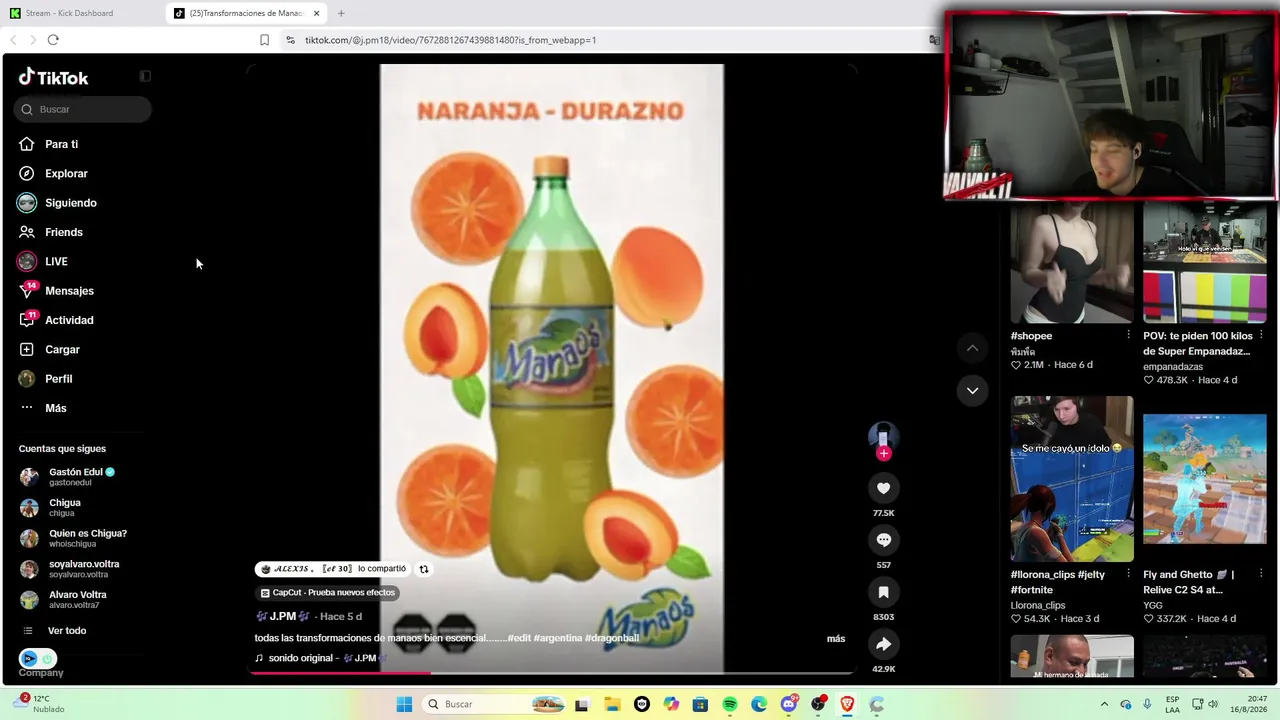
Task: Seek on the video progress bar
Action: pos(552,672)
